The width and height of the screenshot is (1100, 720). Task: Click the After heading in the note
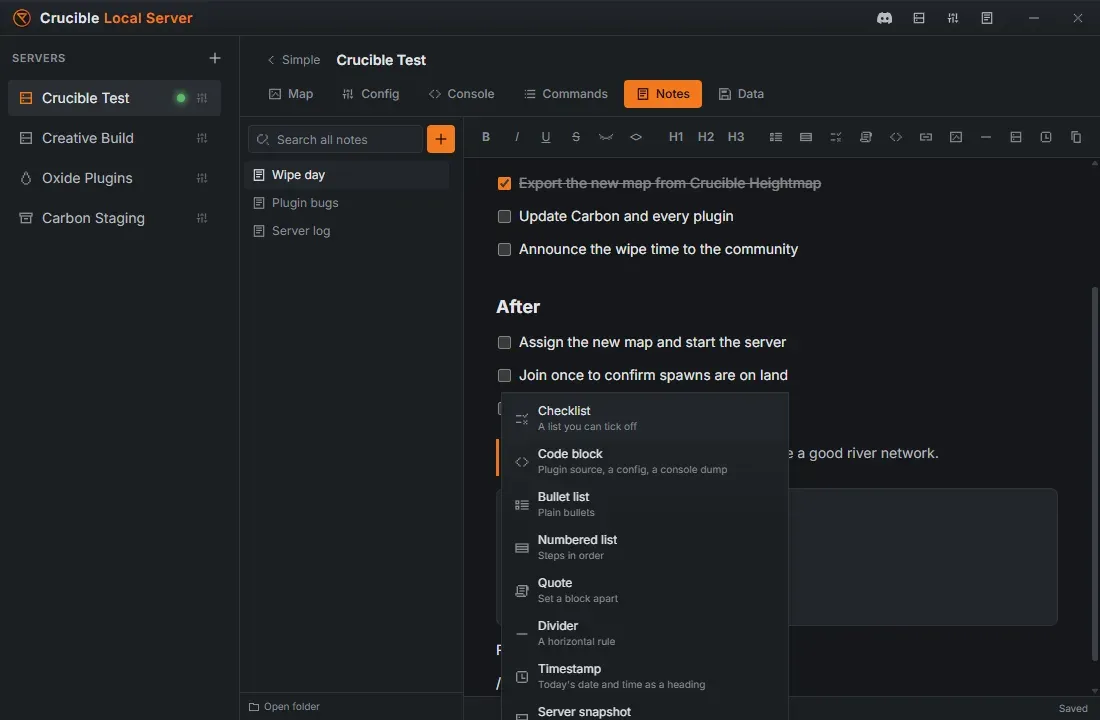point(518,307)
